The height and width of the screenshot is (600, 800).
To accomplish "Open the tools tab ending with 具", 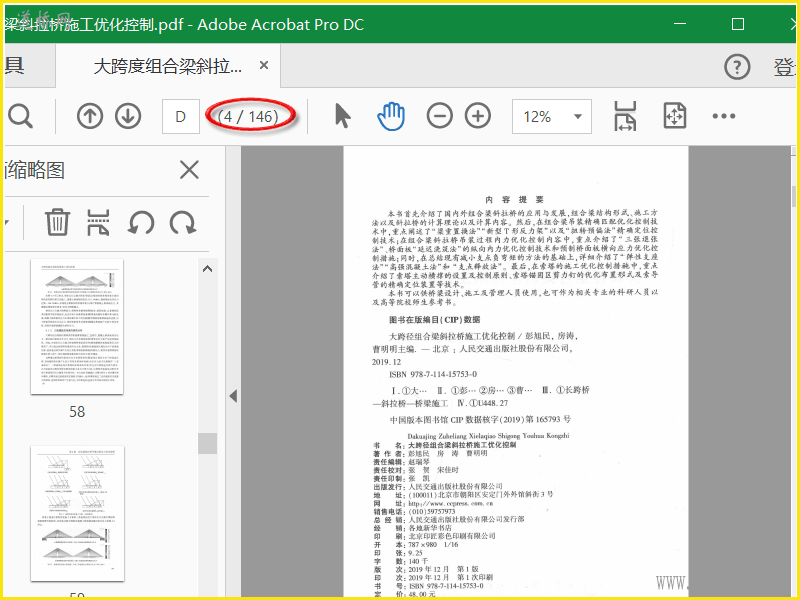I will tap(15, 65).
